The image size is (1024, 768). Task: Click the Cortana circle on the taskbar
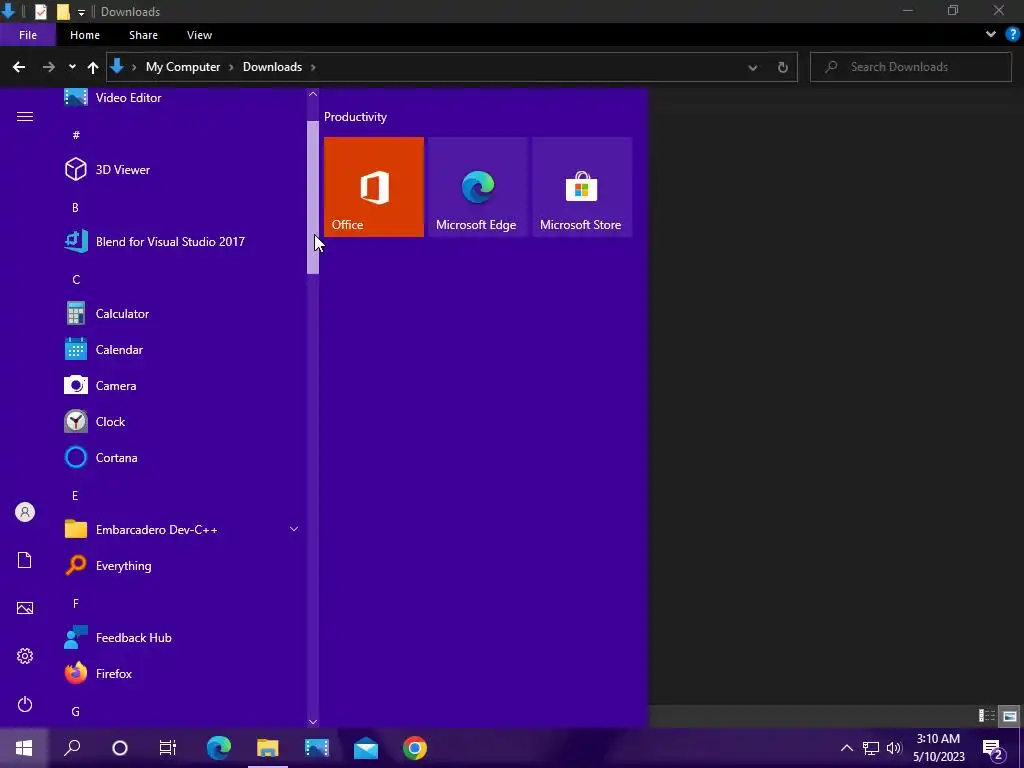point(120,748)
